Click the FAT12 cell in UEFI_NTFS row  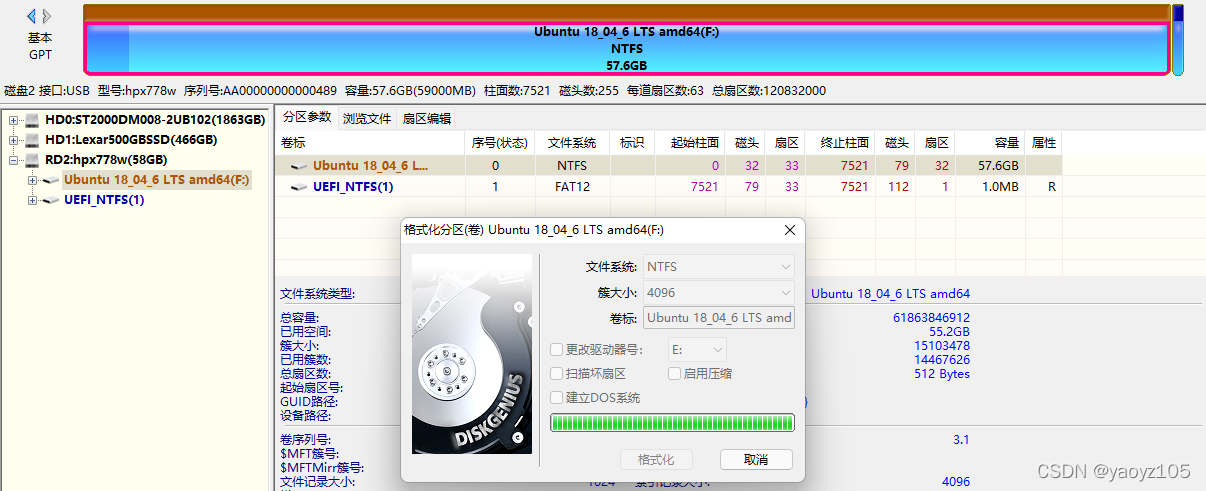tap(572, 187)
